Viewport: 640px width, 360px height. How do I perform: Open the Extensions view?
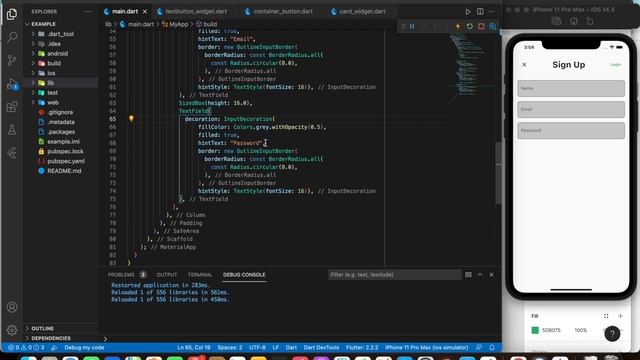point(12,107)
